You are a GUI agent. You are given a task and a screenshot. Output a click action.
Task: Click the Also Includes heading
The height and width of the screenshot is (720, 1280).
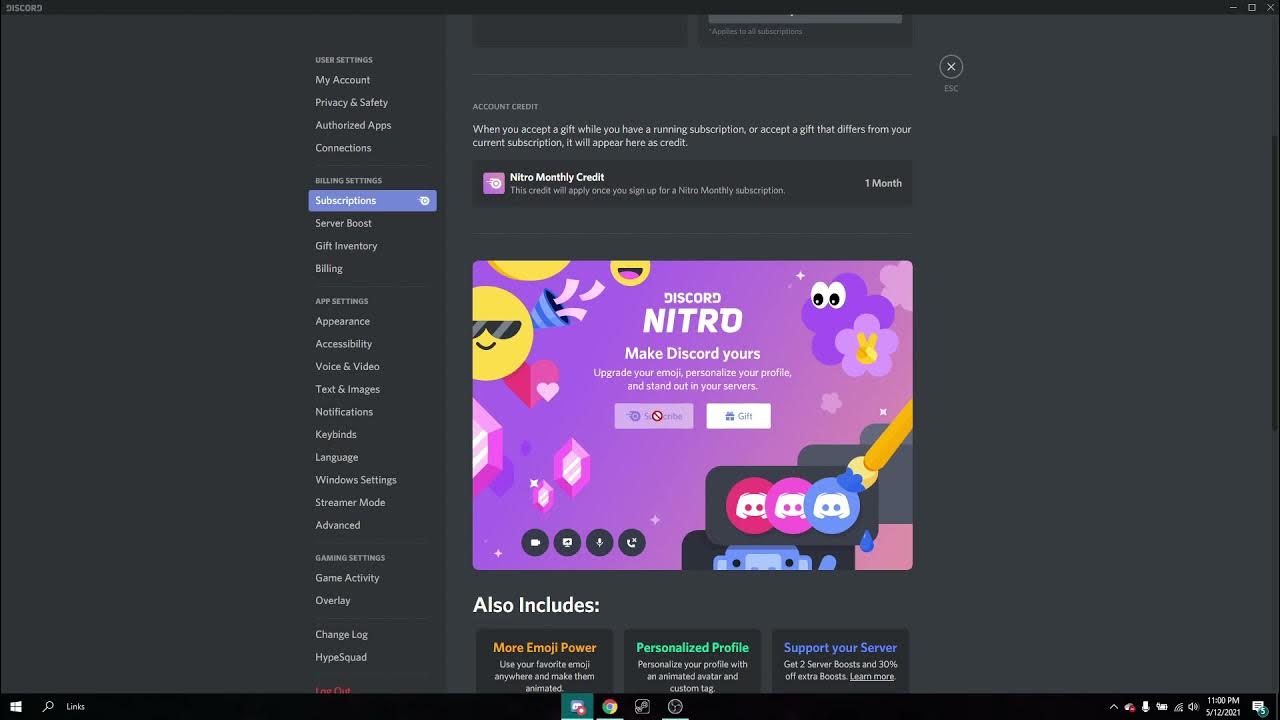[x=536, y=605]
